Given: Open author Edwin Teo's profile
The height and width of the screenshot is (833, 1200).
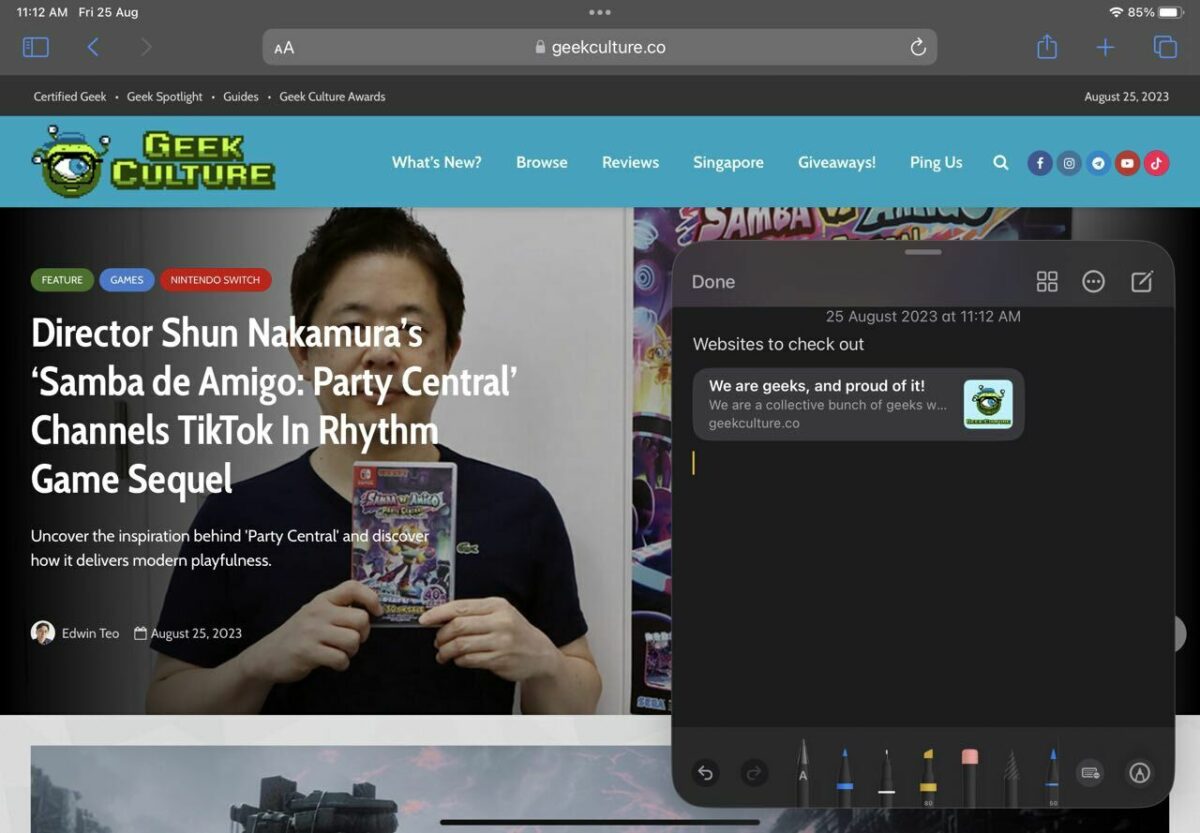Looking at the screenshot, I should (x=90, y=633).
